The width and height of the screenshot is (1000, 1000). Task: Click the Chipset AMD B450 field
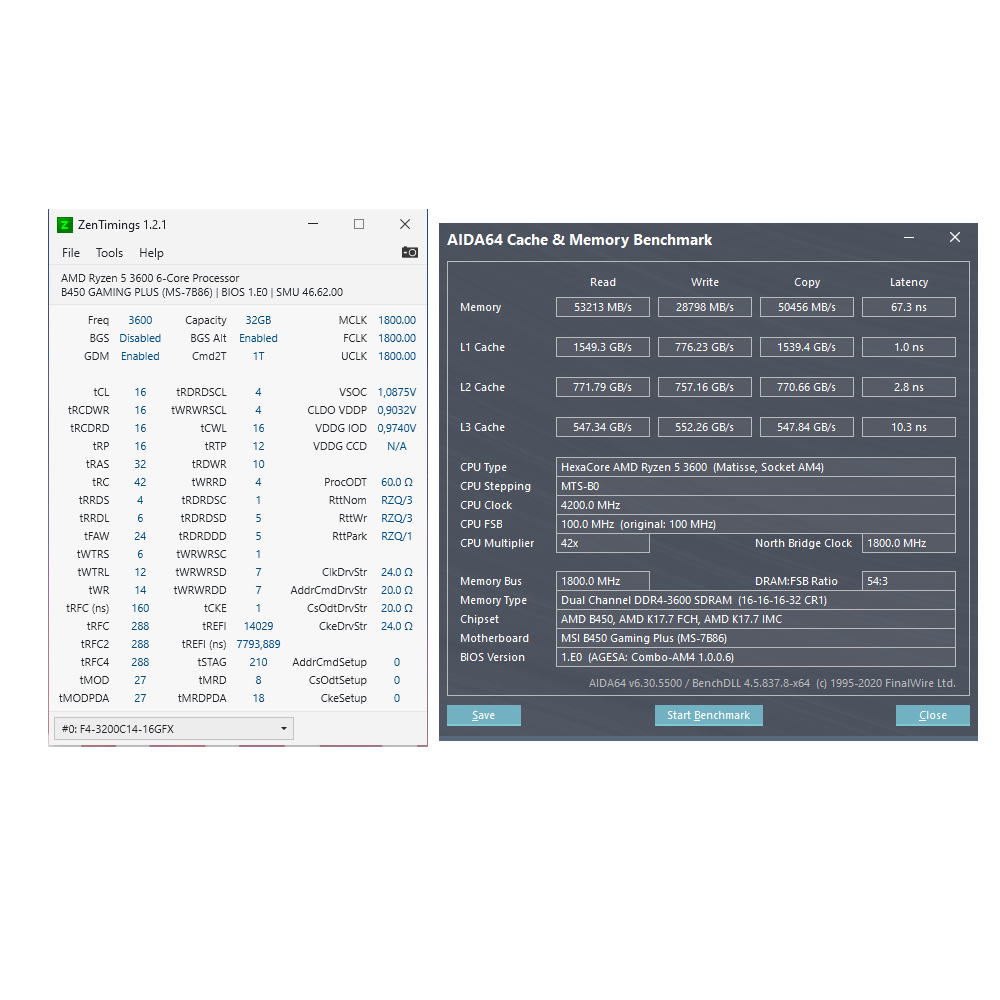click(x=756, y=619)
